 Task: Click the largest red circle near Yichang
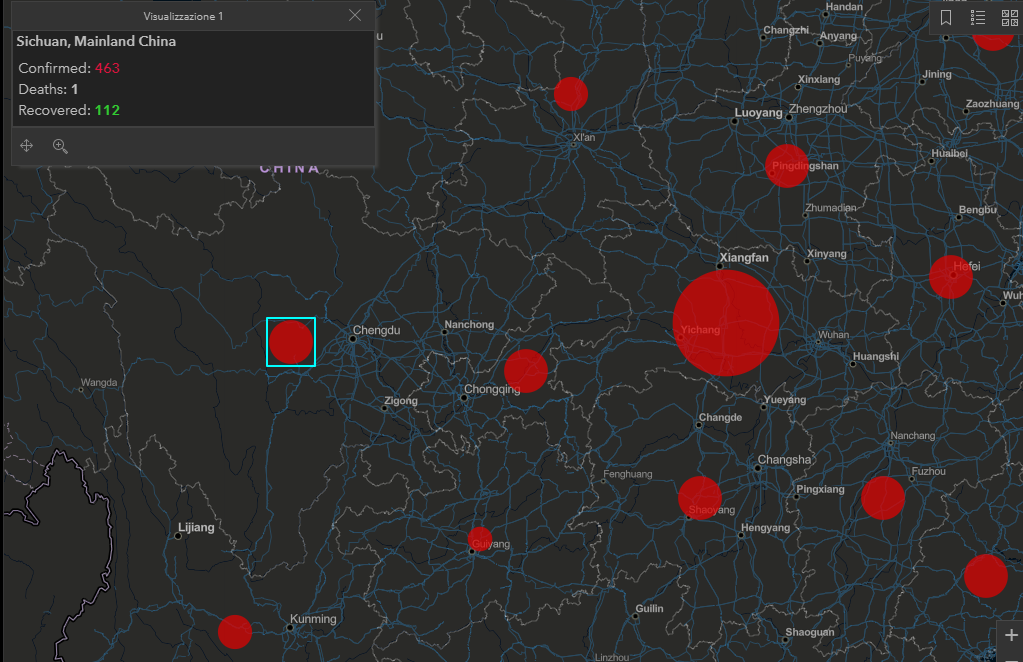725,323
